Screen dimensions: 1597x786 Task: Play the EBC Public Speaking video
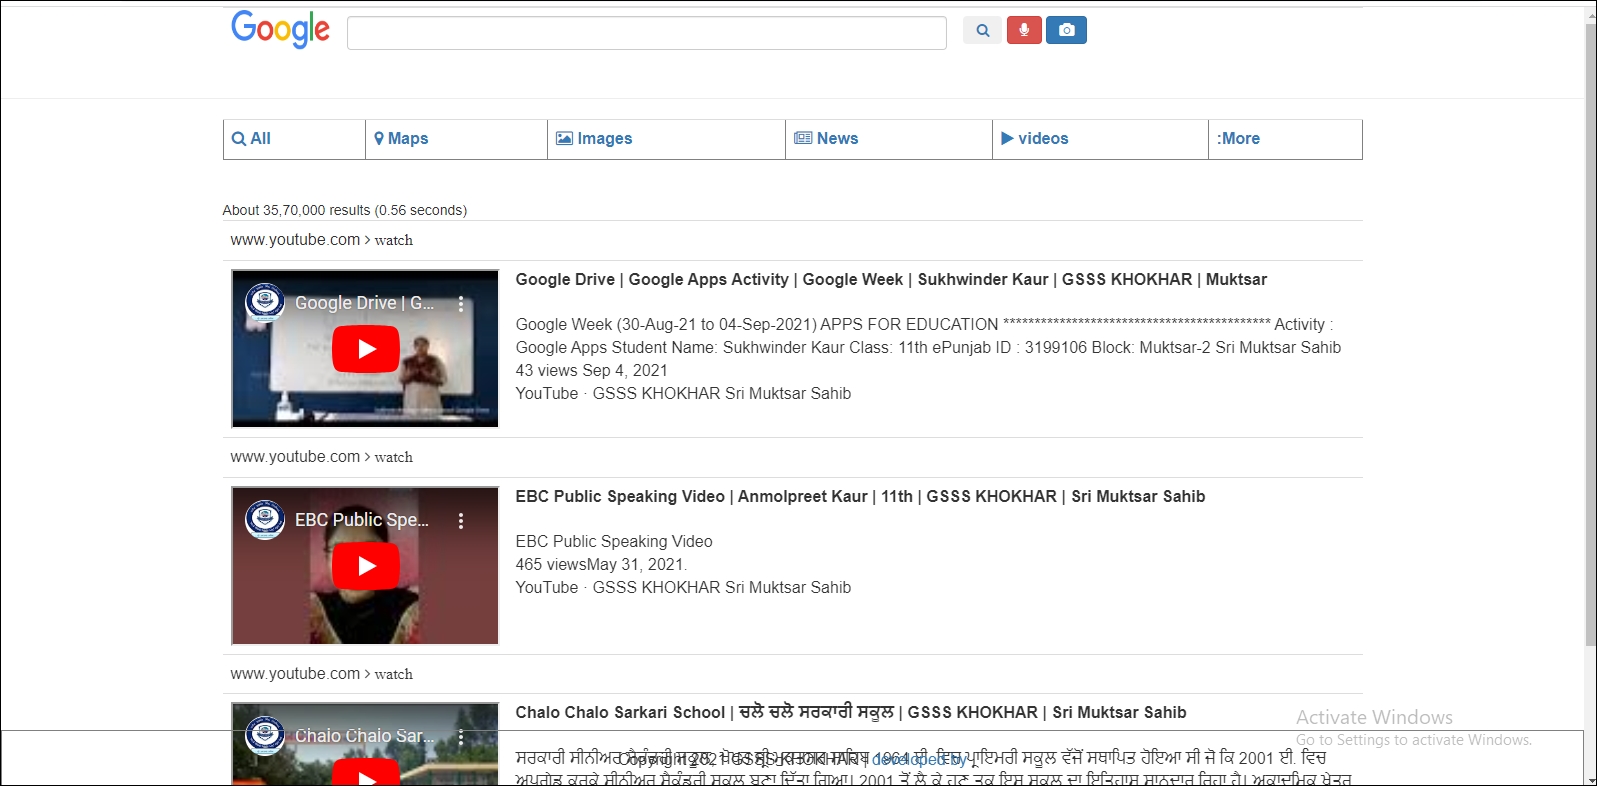point(366,566)
